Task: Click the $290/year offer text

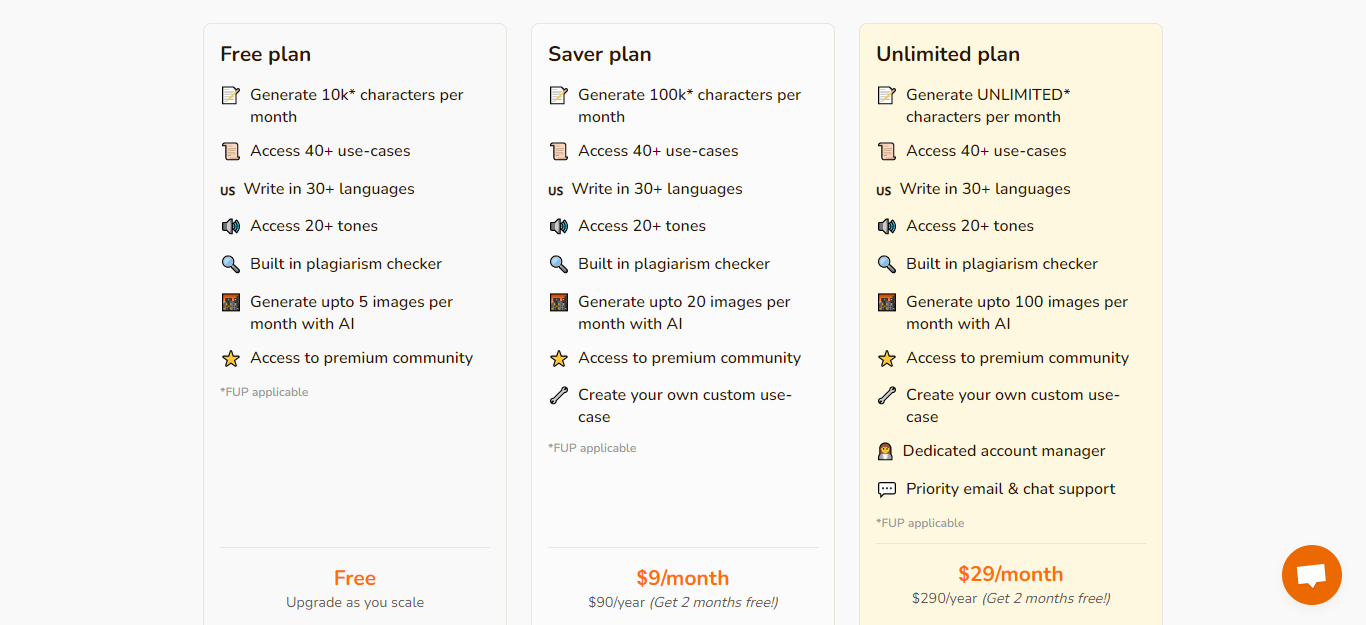Action: (1010, 598)
